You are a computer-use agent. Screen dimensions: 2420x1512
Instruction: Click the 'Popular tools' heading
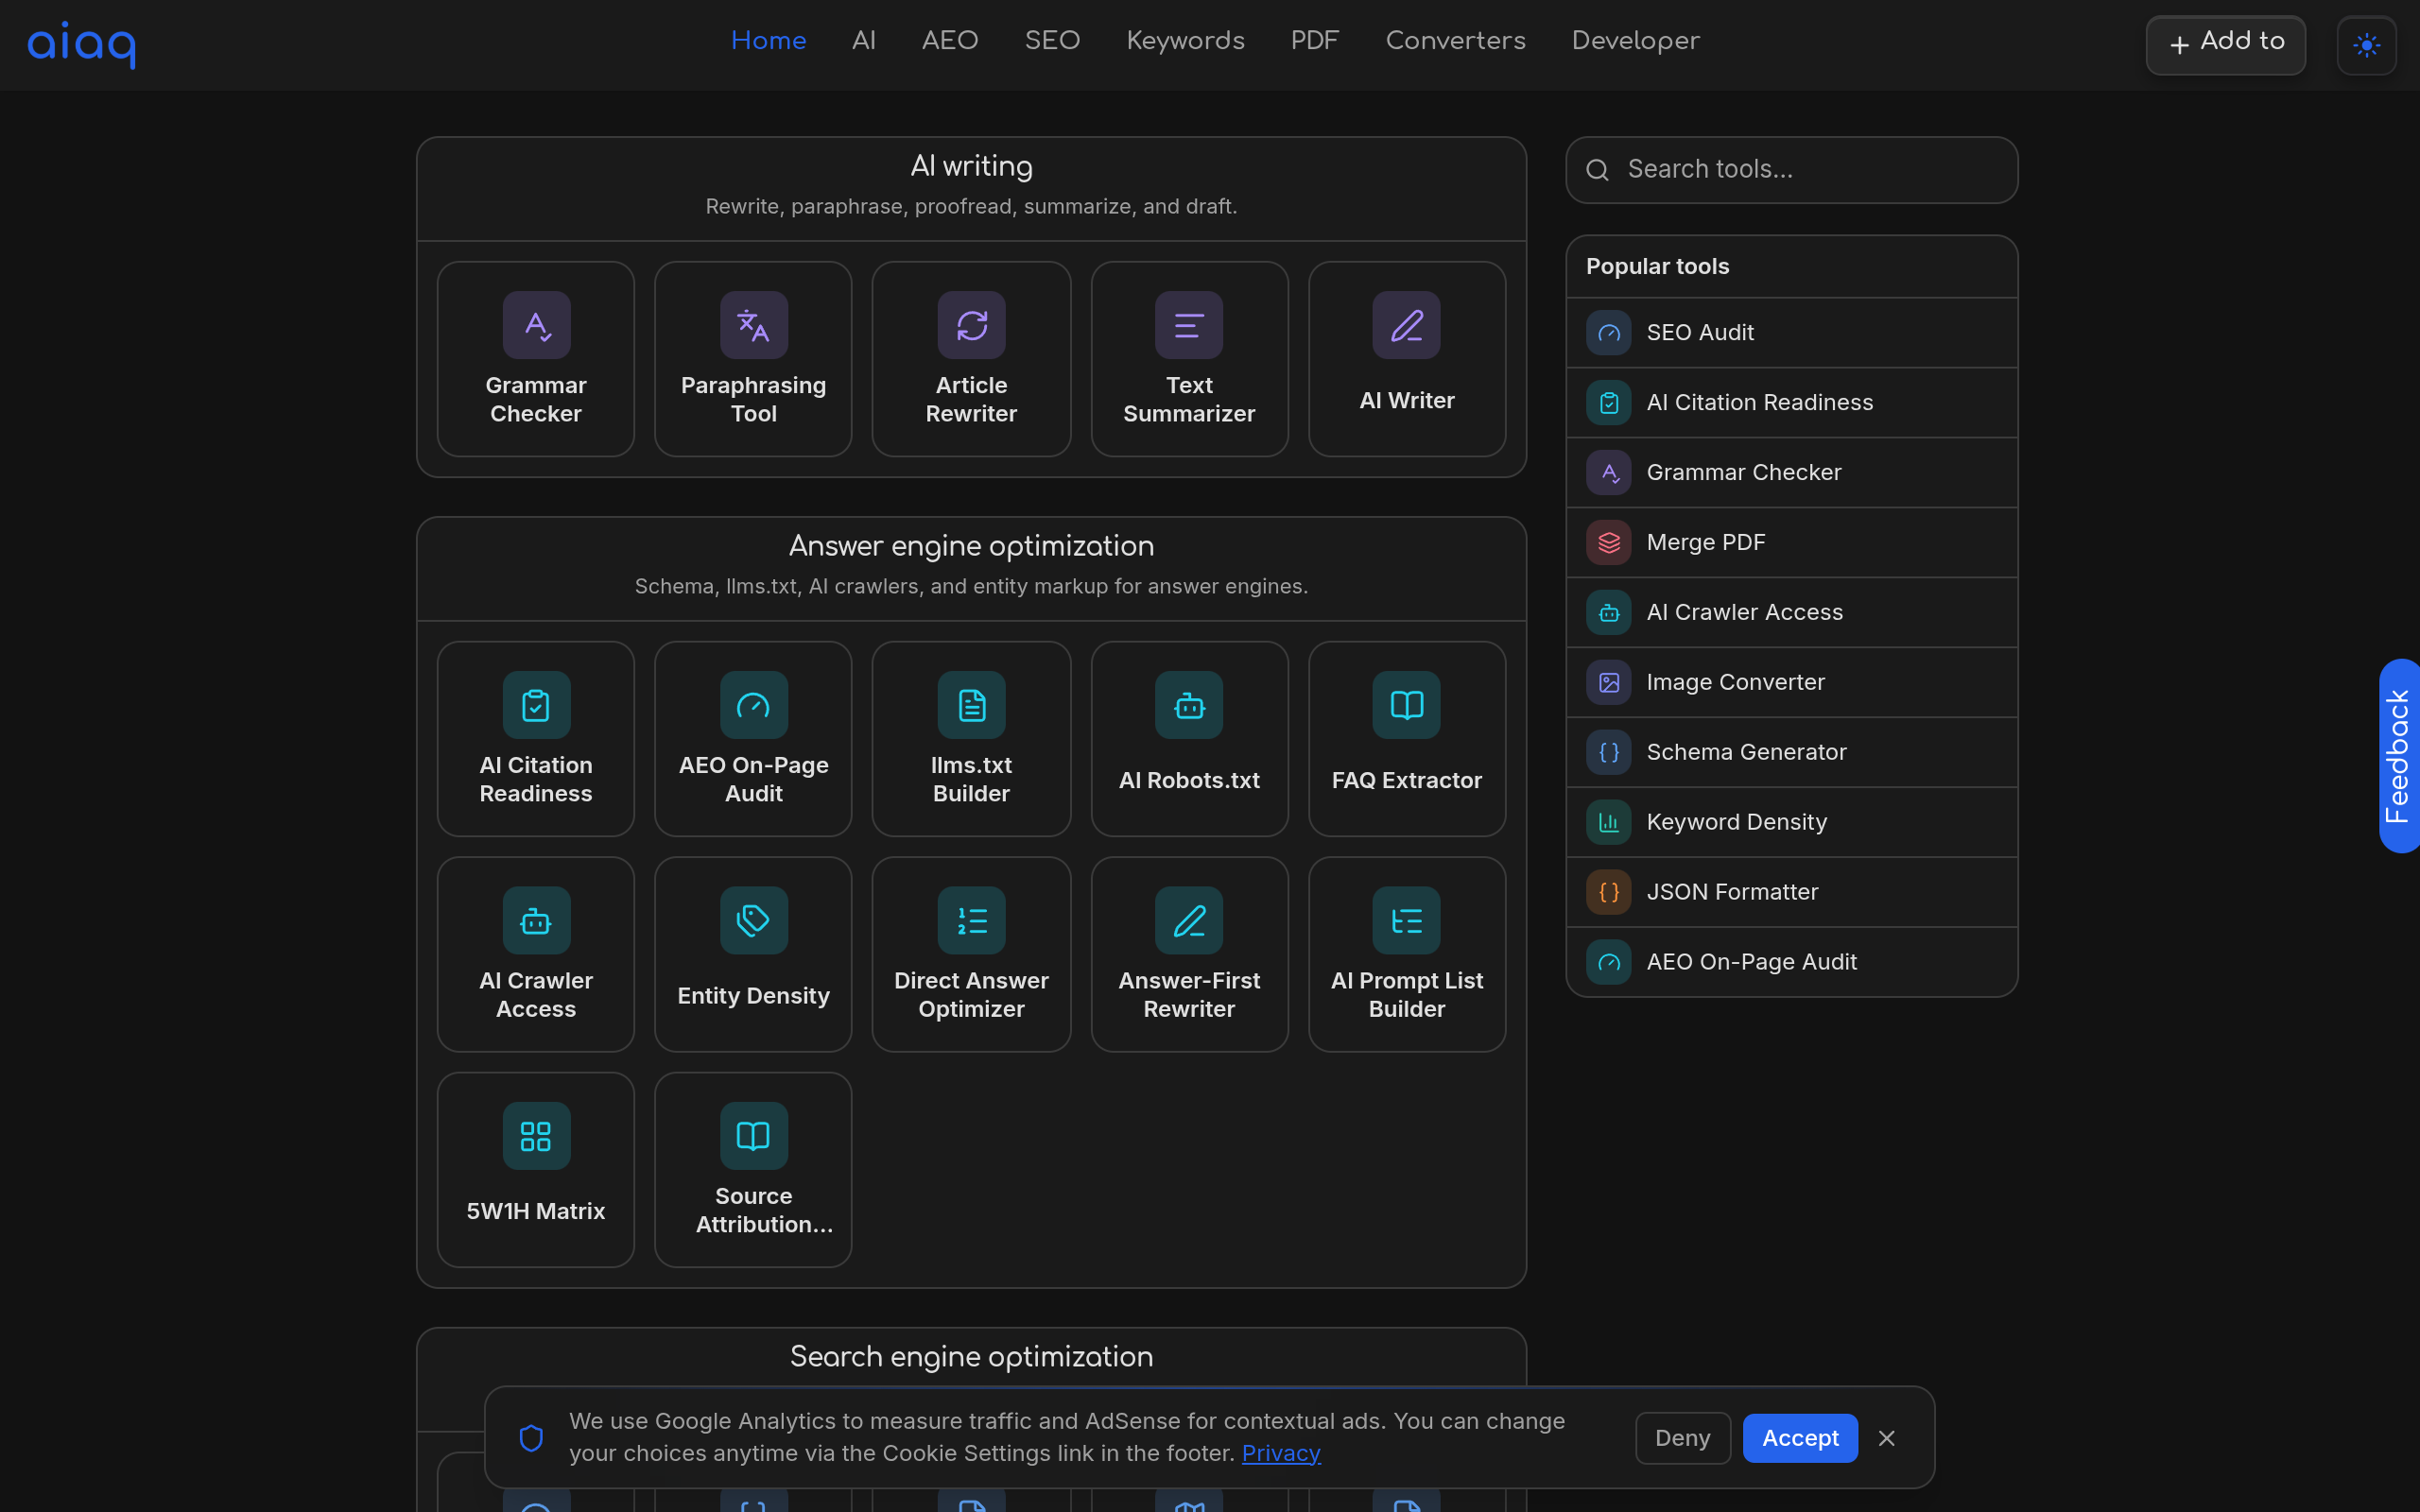click(x=1657, y=267)
